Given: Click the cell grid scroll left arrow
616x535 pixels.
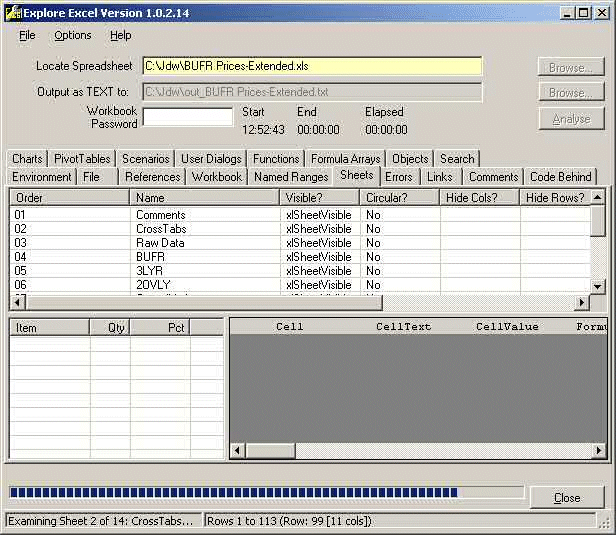Looking at the screenshot, I should pos(237,451).
